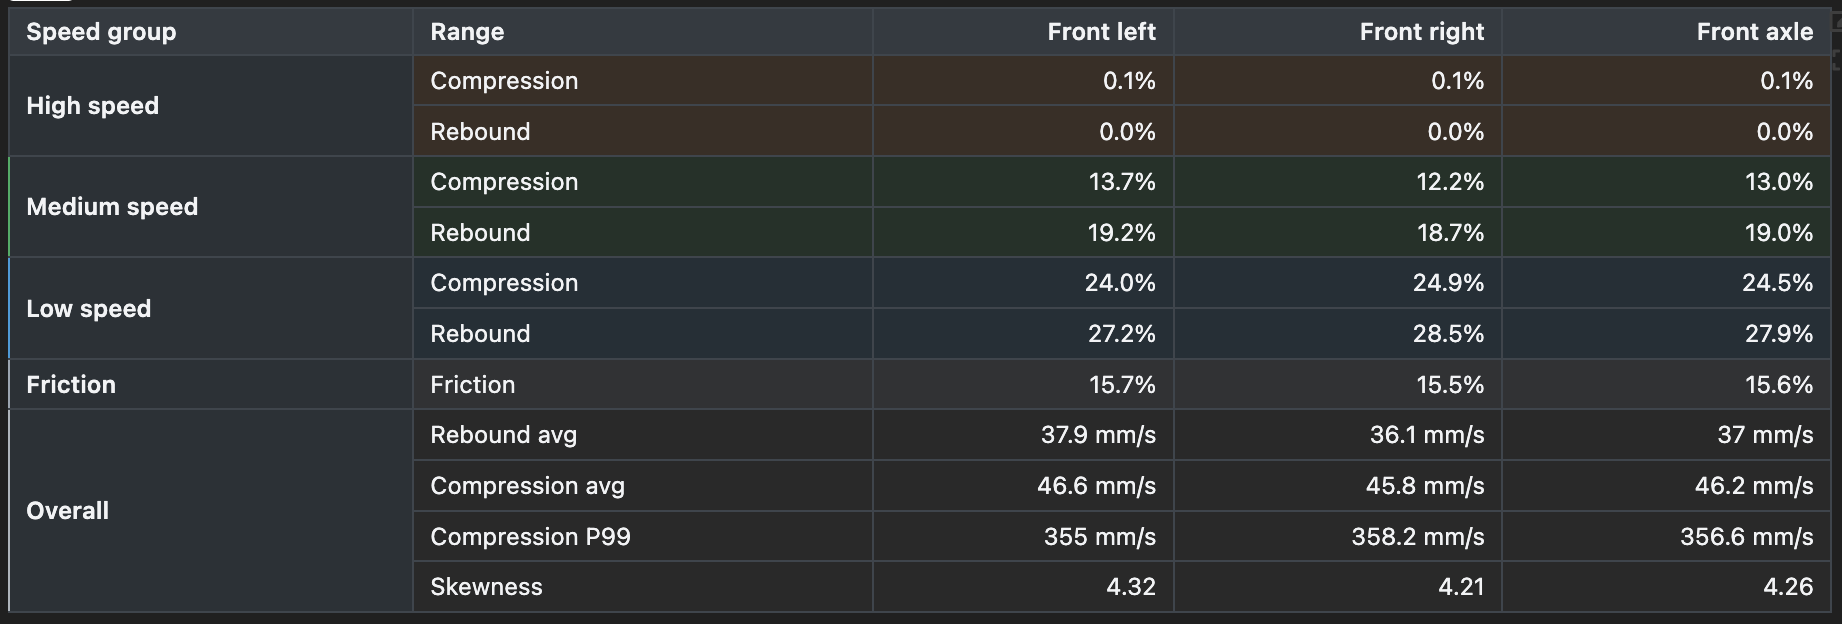Viewport: 1842px width, 624px height.
Task: Select the 355 mm/s front left value
Action: click(1099, 537)
